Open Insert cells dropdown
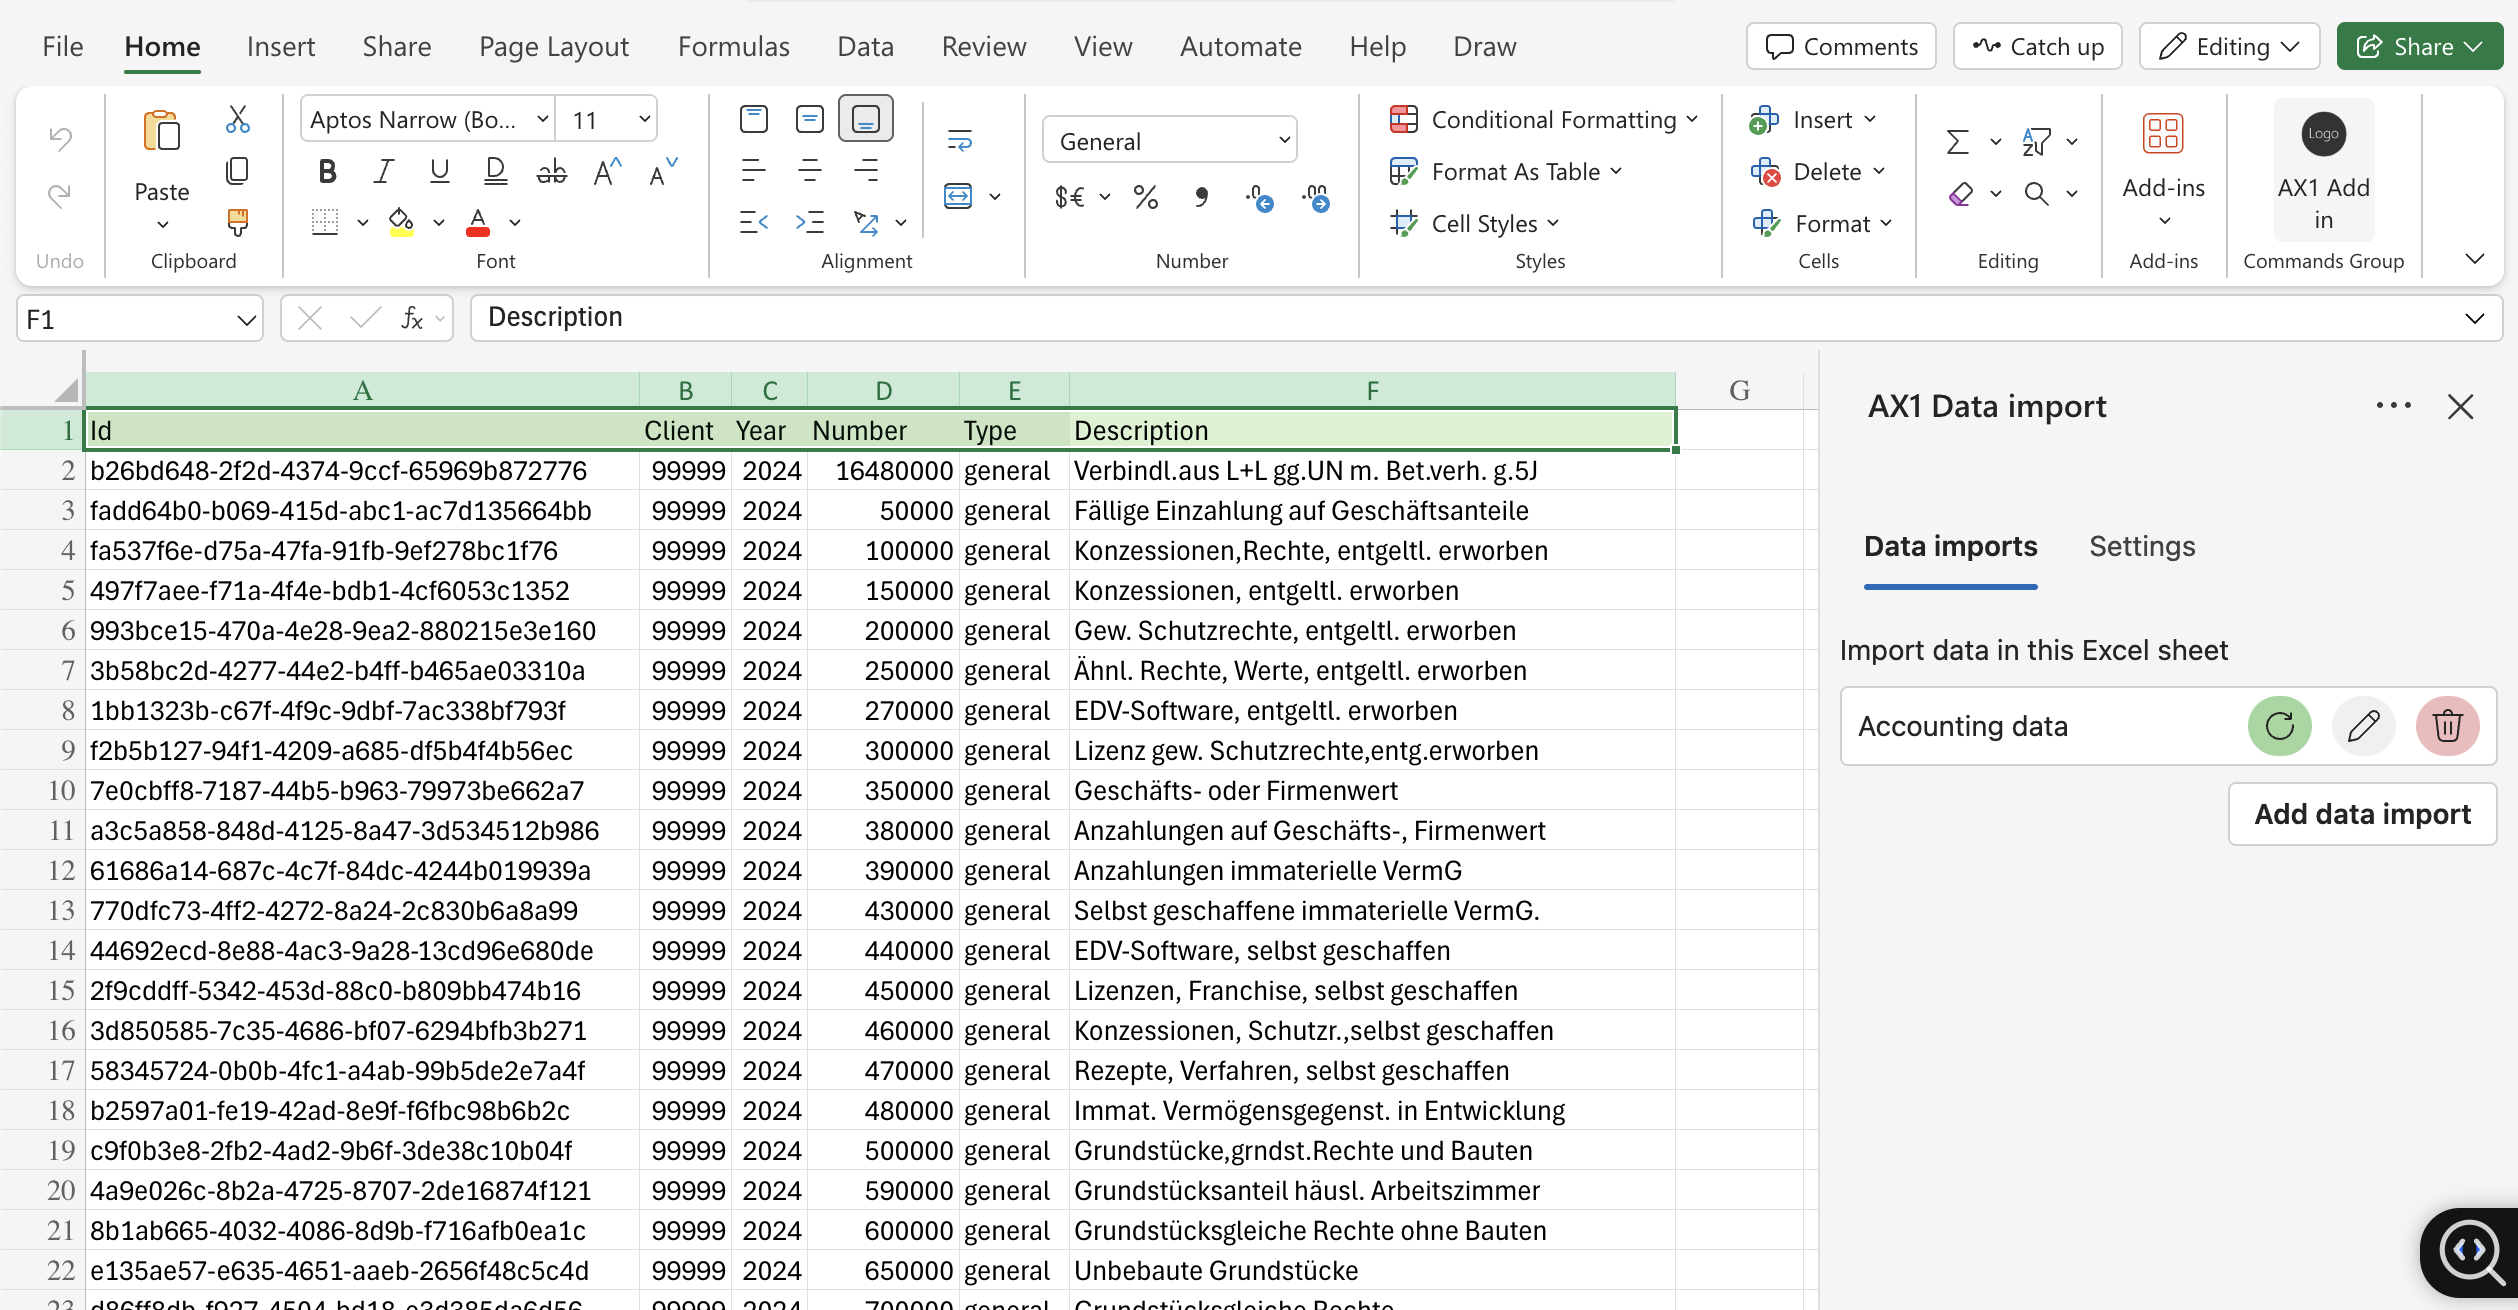 (1812, 119)
